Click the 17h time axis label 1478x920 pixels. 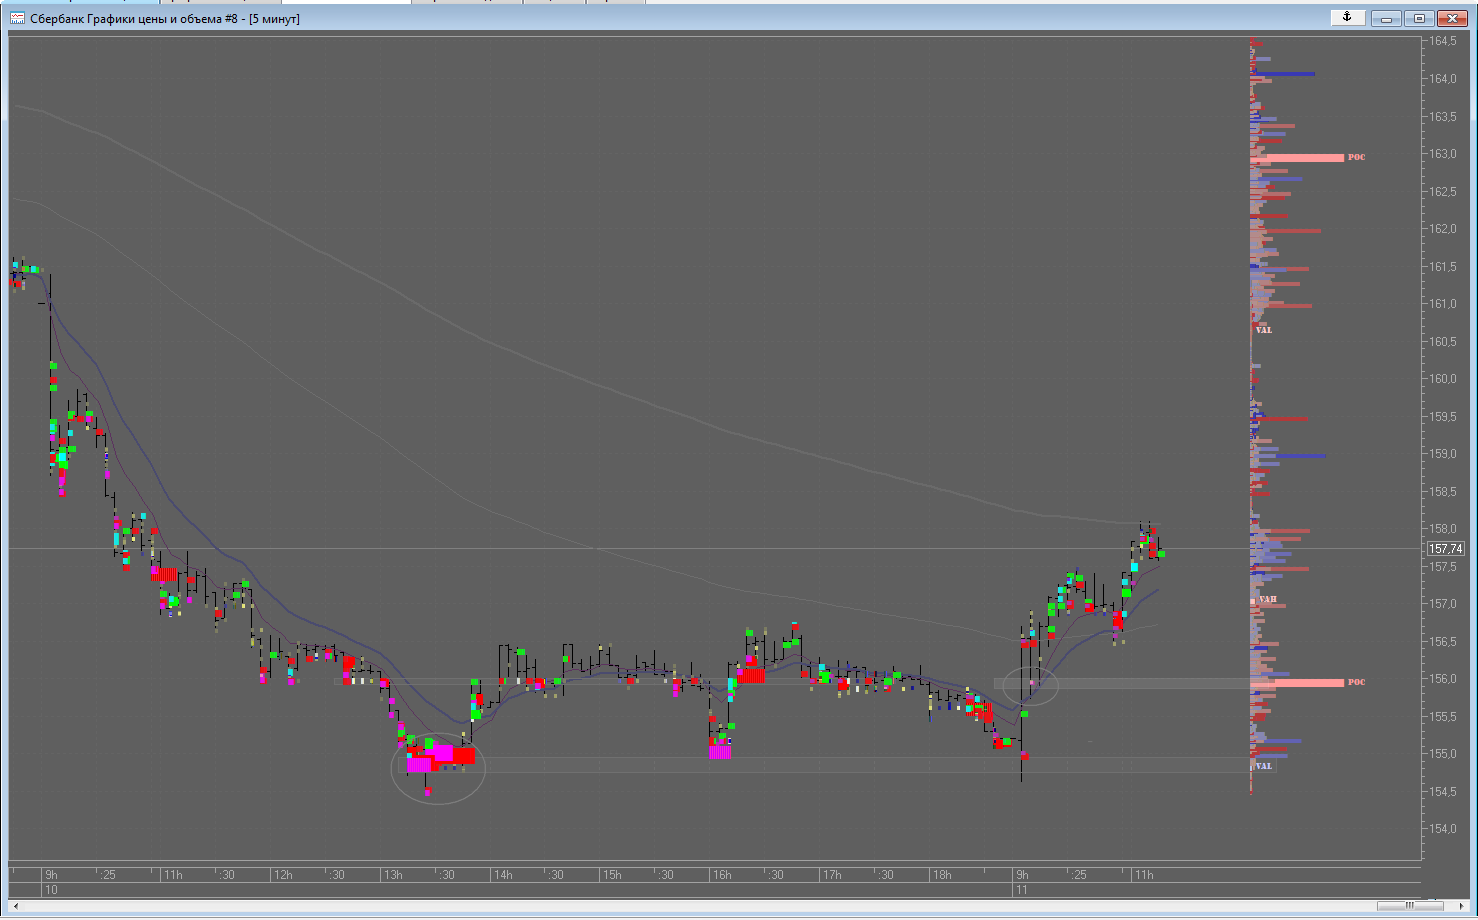832,875
